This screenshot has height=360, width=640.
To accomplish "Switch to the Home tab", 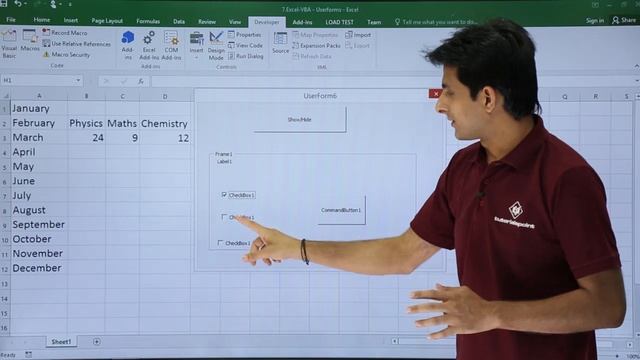I will [42, 20].
